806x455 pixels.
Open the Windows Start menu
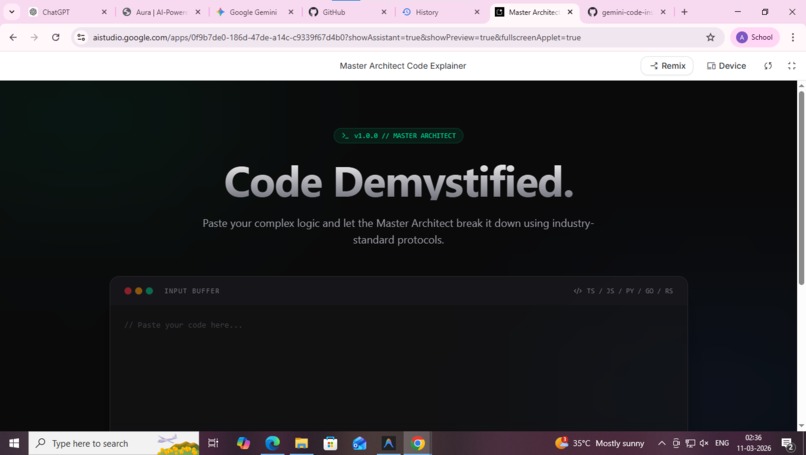[14, 443]
